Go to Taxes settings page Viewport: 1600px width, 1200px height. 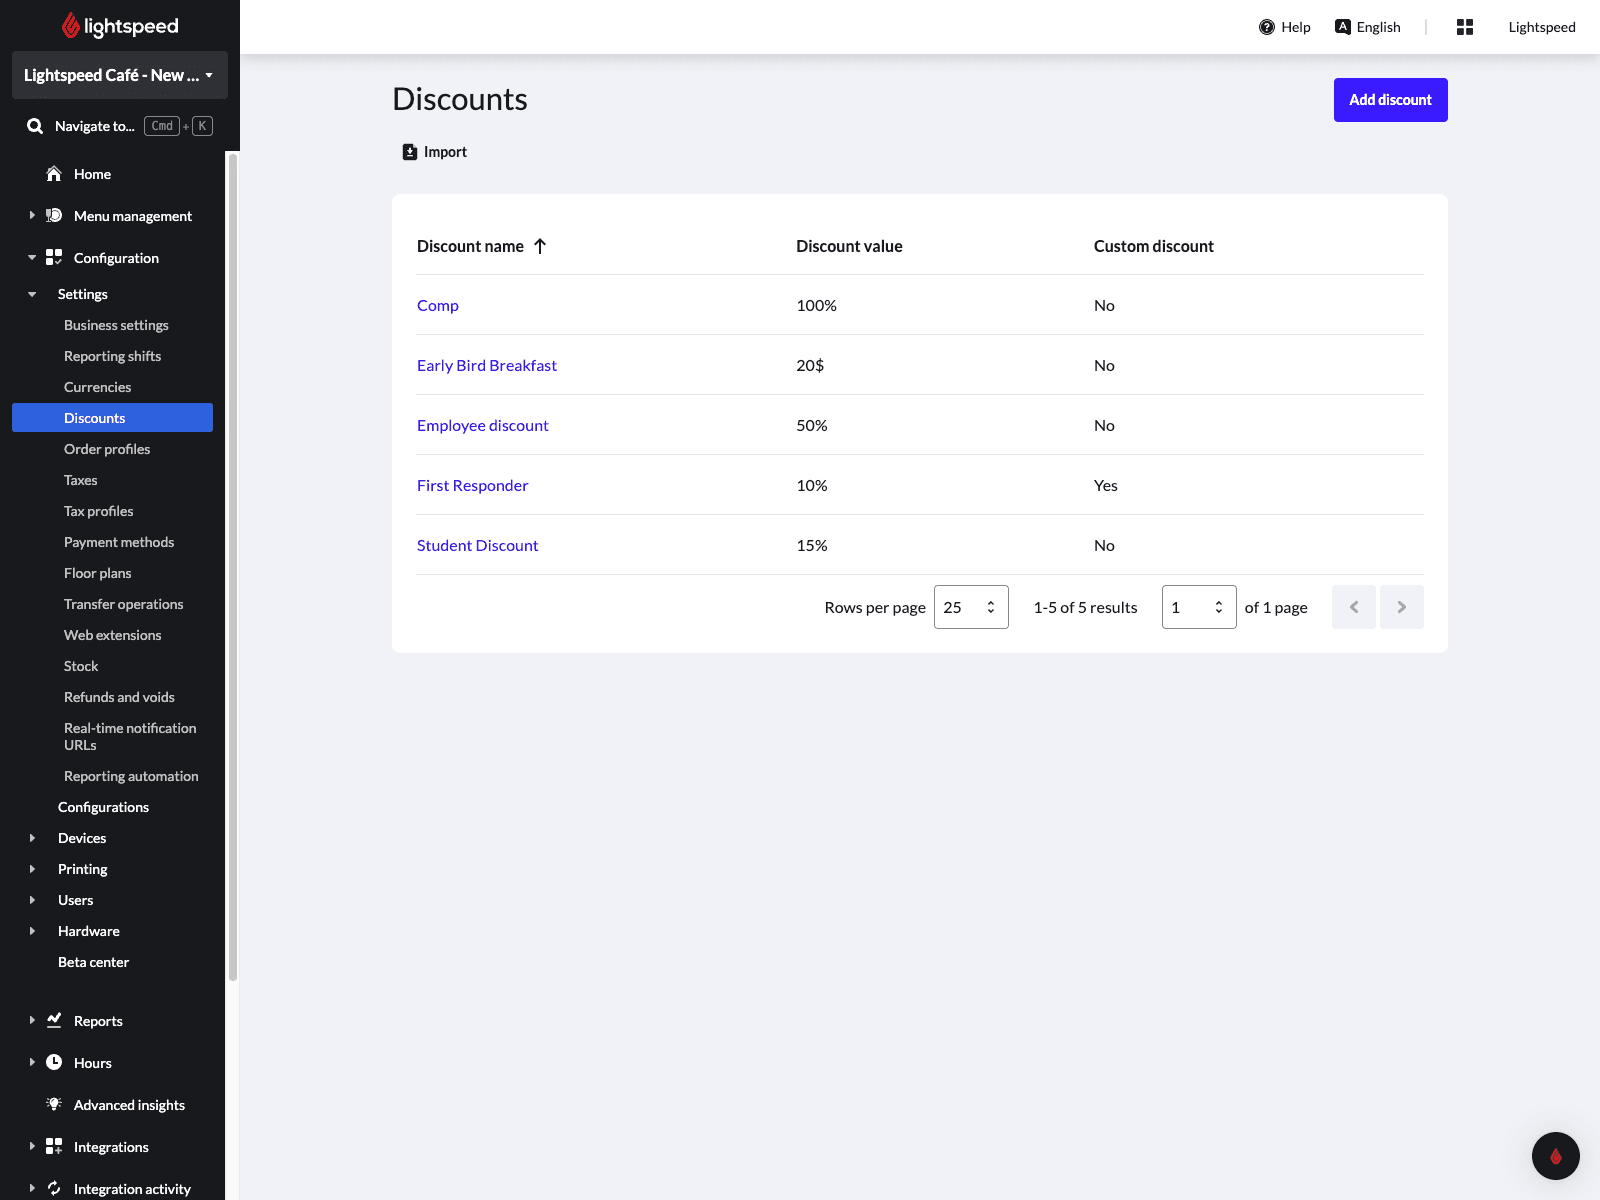[x=81, y=480]
